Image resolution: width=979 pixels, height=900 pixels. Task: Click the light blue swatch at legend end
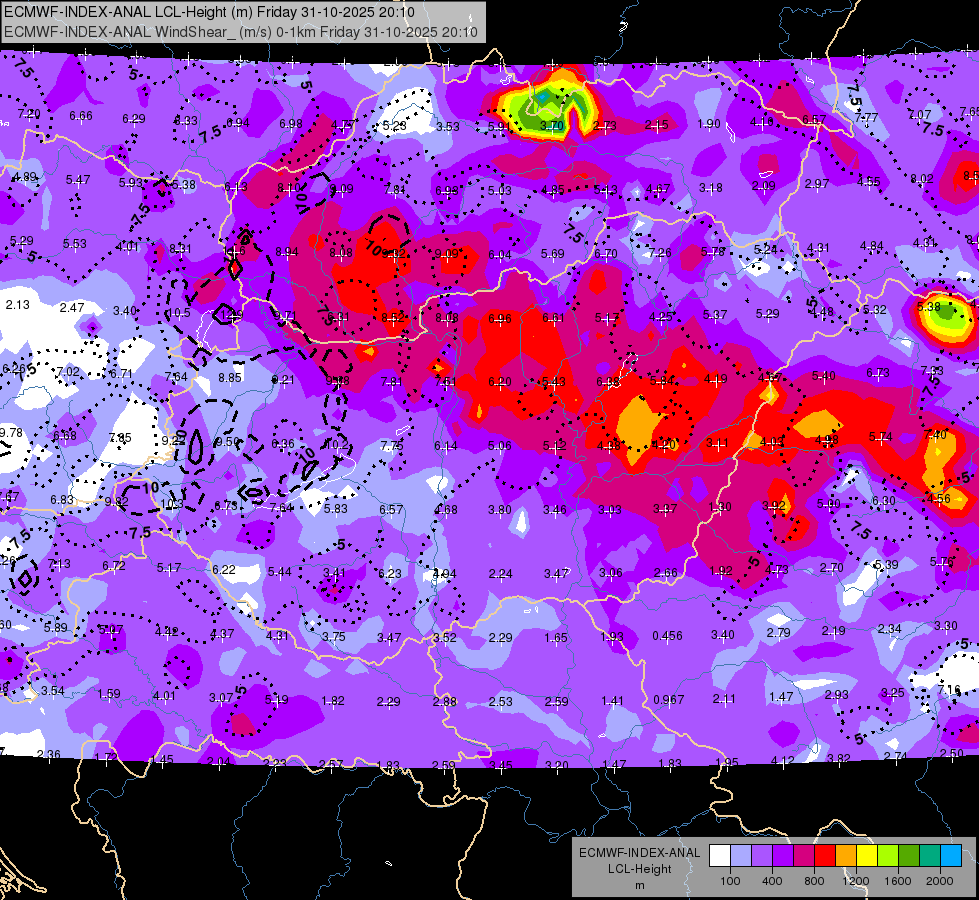point(951,856)
